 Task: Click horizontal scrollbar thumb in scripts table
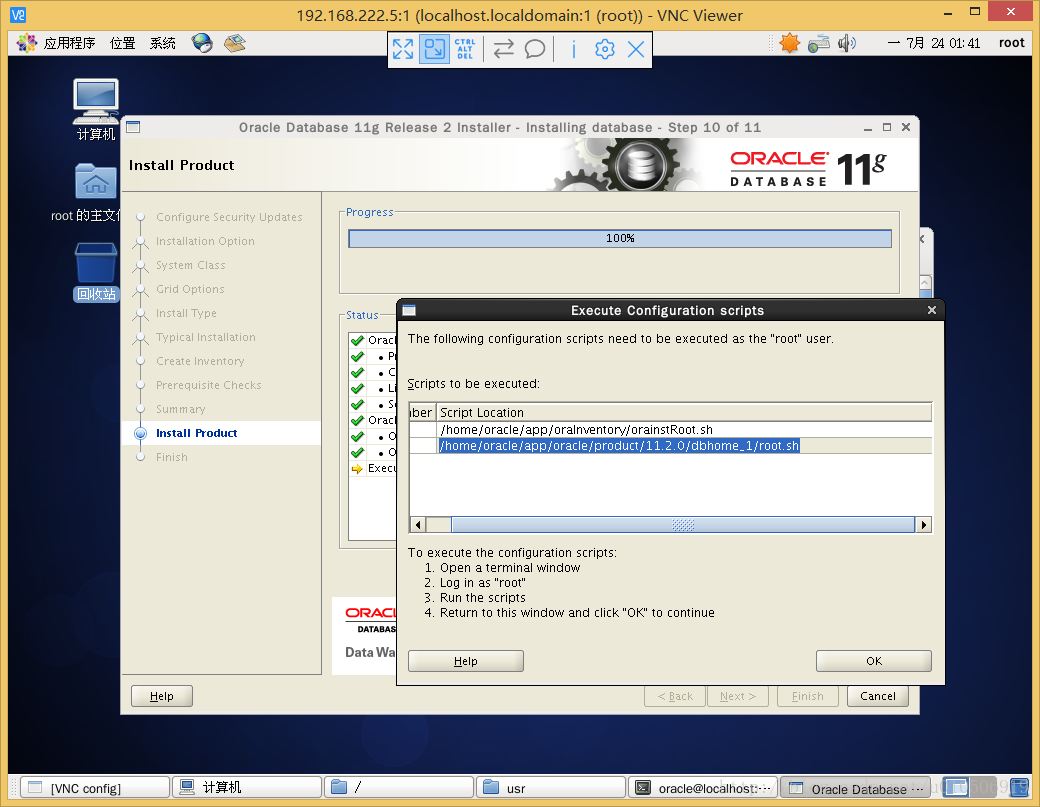click(x=682, y=525)
